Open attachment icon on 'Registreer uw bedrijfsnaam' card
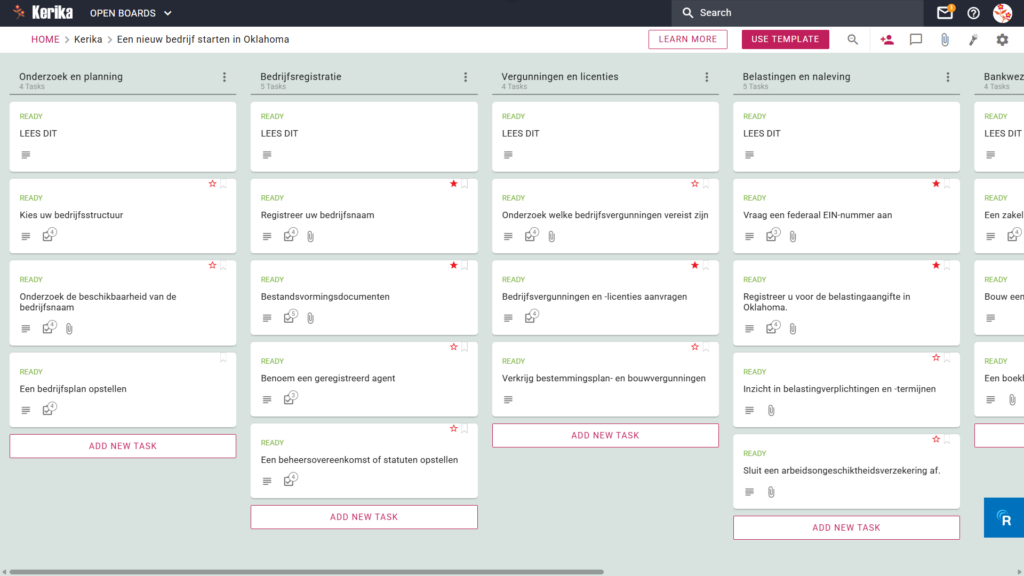Screen dimensions: 1024x576 [x=310, y=236]
